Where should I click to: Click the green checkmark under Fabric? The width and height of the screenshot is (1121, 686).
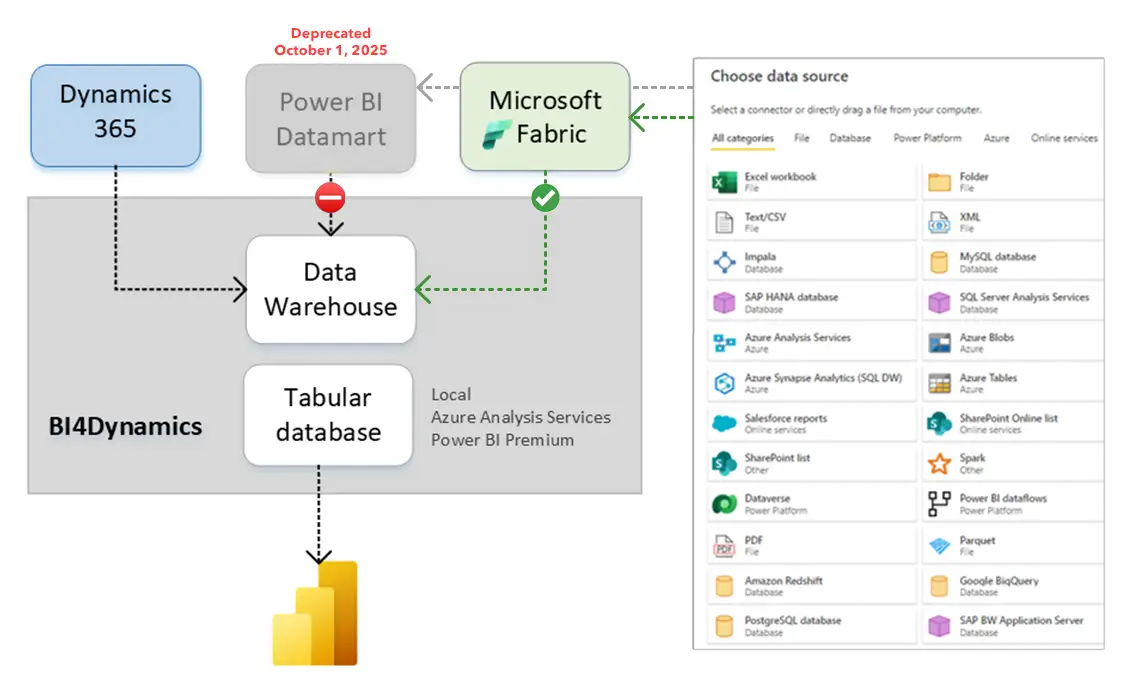coord(545,198)
